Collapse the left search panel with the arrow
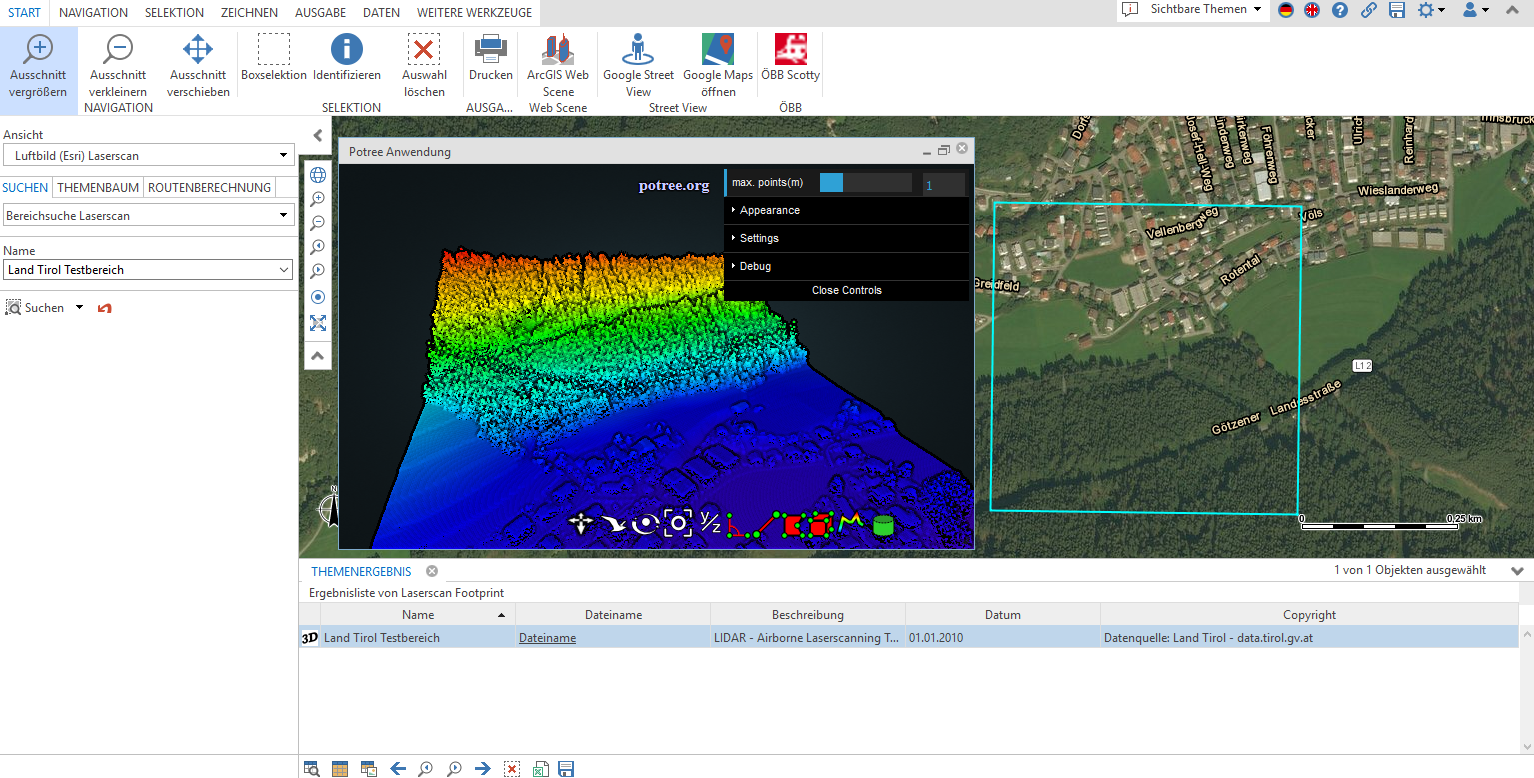 318,135
